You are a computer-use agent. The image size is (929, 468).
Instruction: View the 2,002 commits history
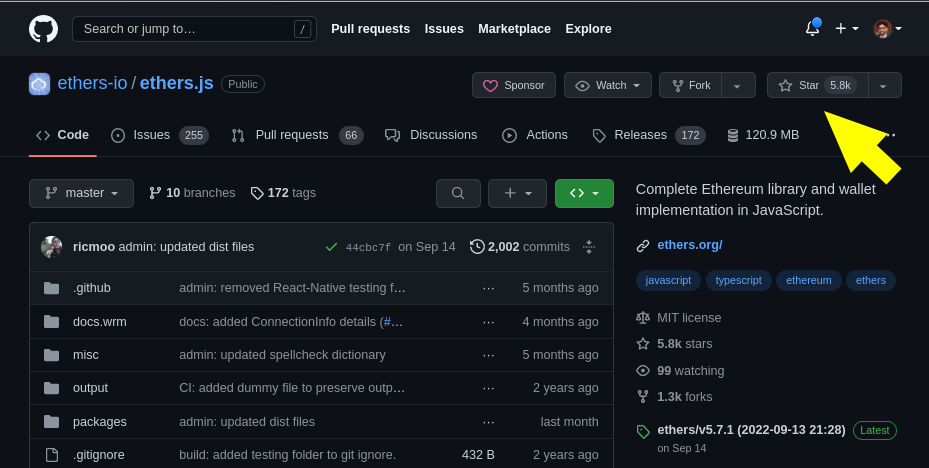520,247
